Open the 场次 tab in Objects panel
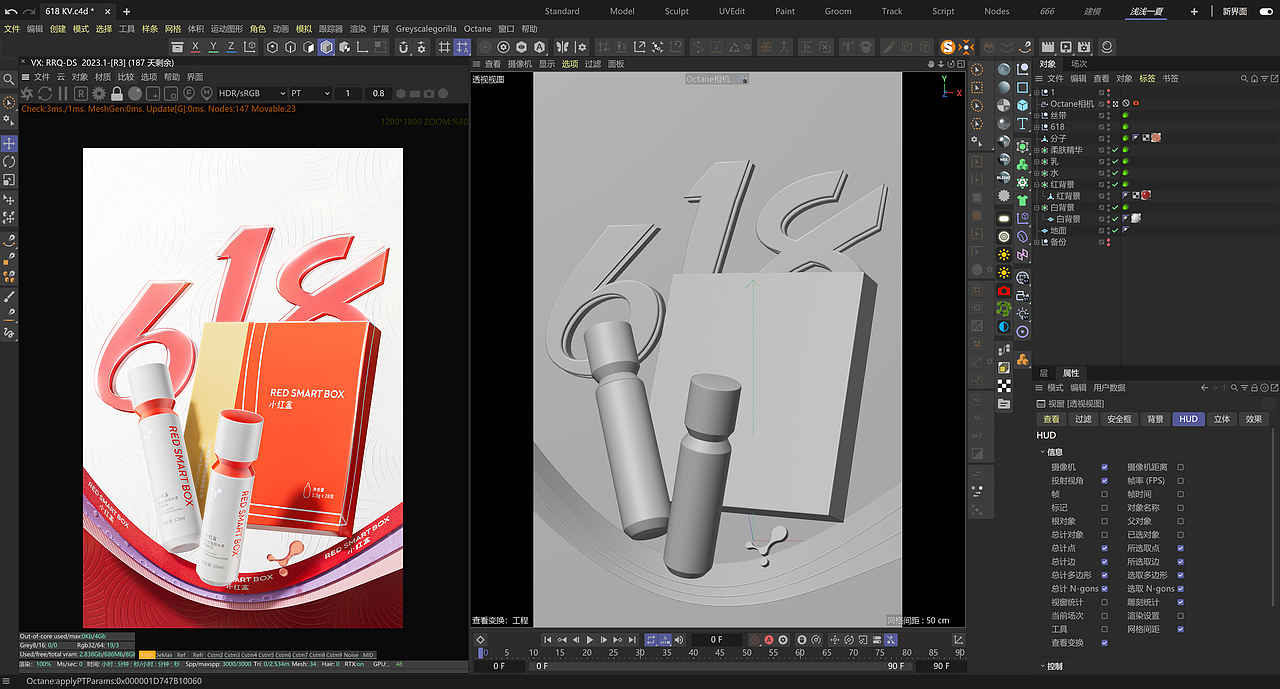Viewport: 1280px width, 689px height. click(1079, 64)
